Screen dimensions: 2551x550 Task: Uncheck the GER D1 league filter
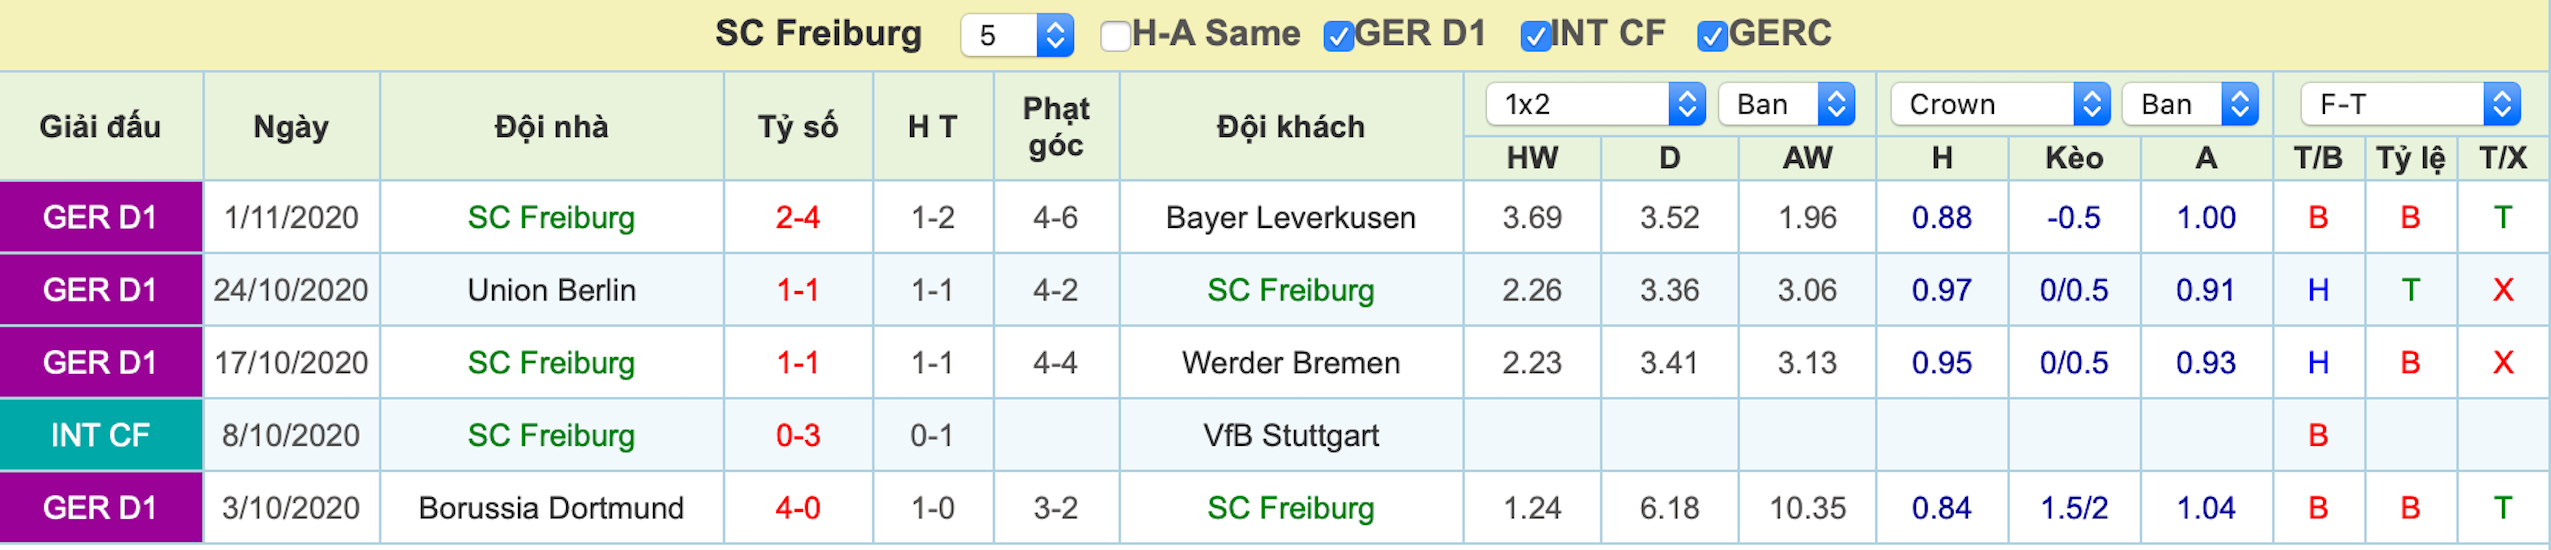[x=1337, y=37]
